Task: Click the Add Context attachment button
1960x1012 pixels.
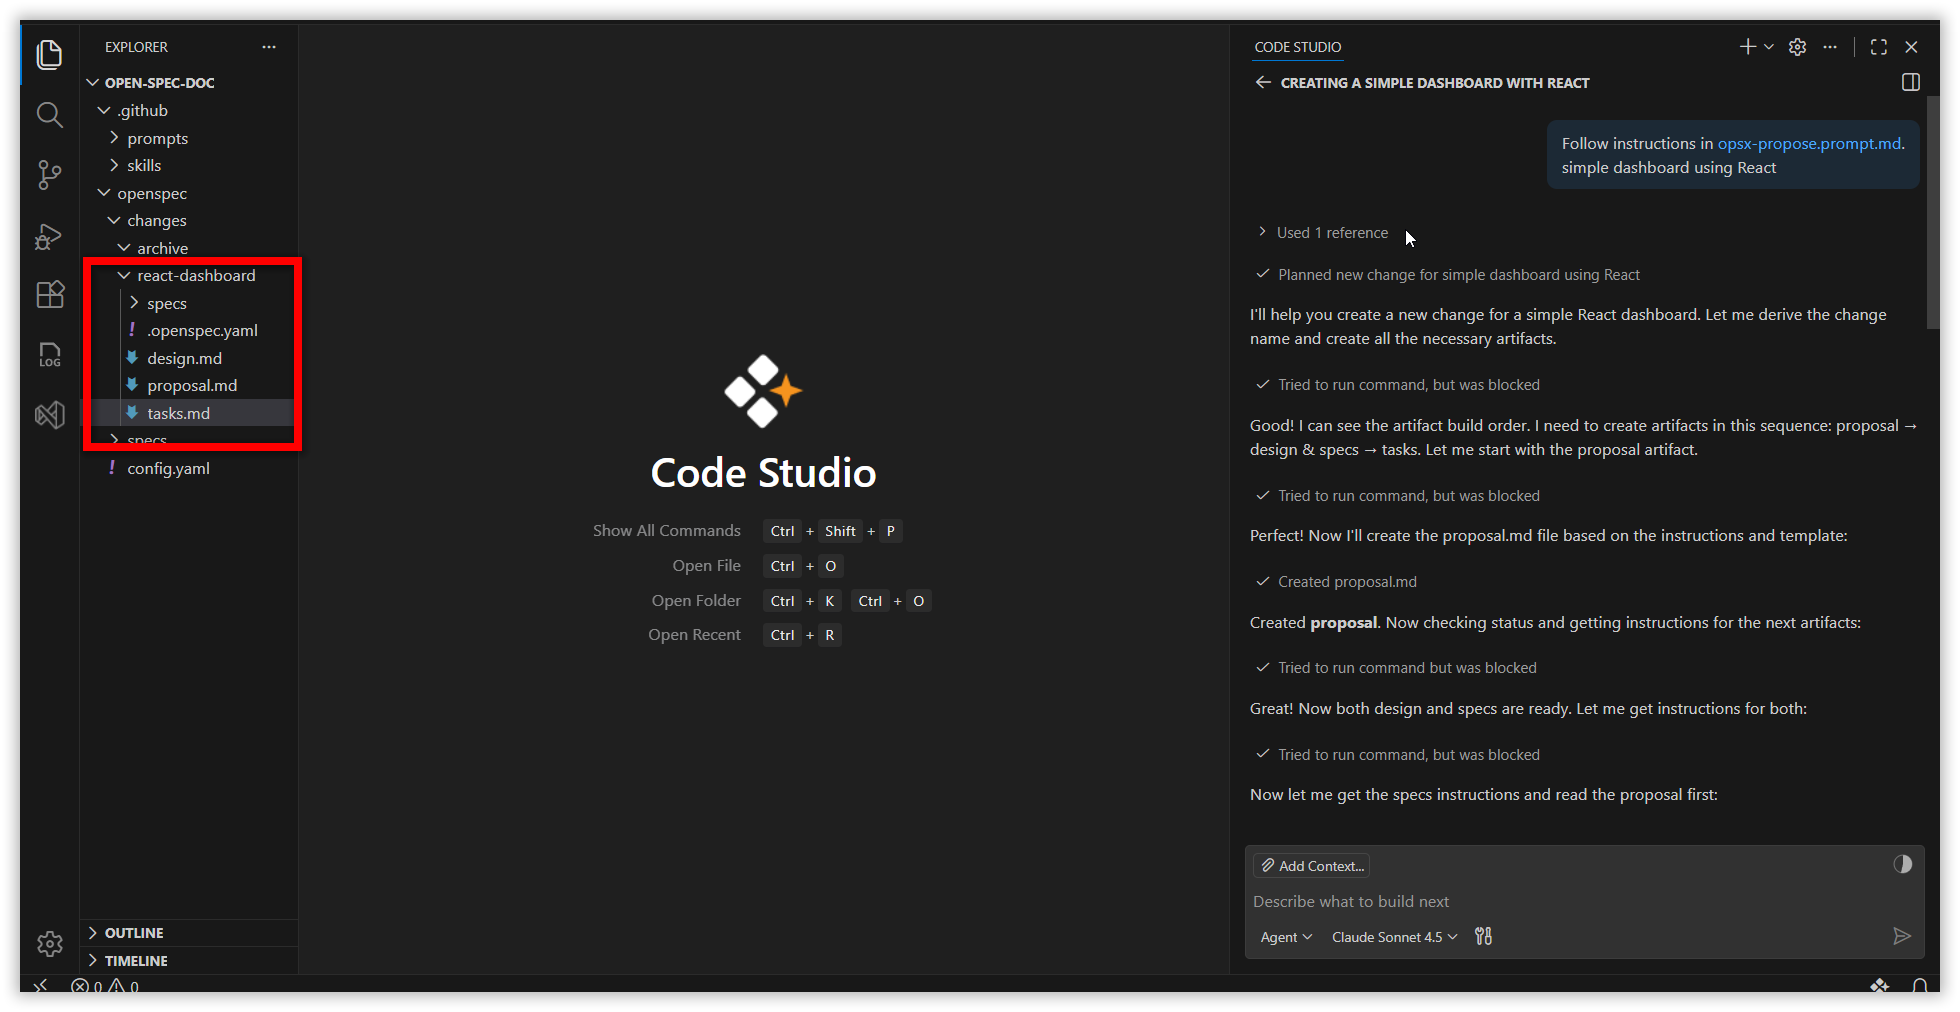Action: coord(1312,866)
